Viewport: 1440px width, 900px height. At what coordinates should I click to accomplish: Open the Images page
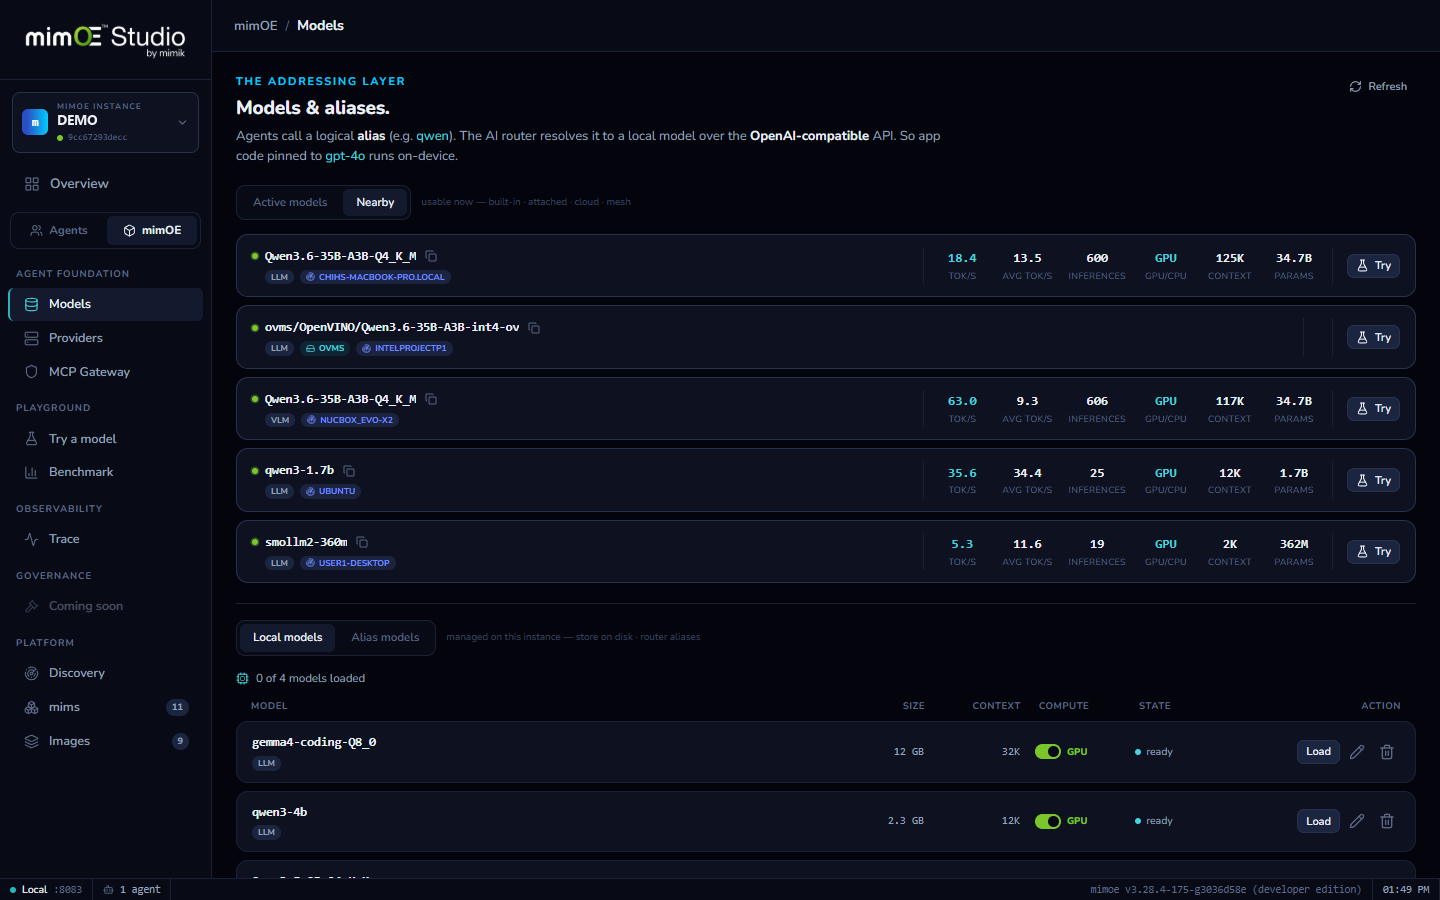point(105,741)
